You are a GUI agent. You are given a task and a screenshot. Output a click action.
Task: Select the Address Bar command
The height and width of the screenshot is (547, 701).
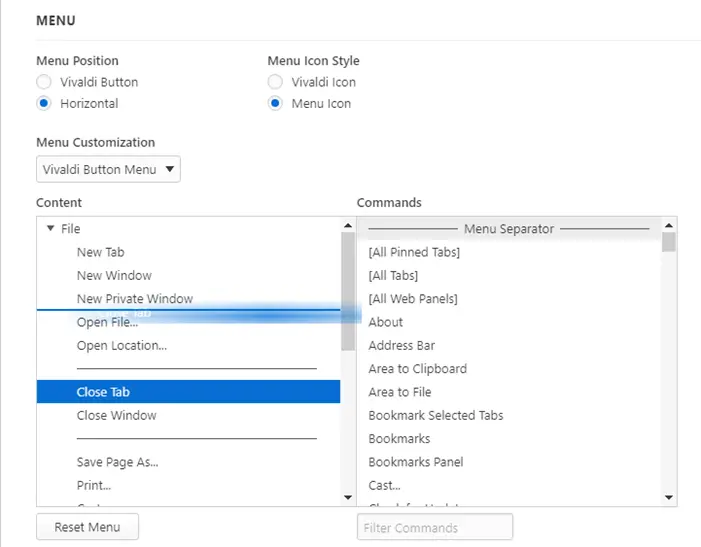tap(509, 345)
